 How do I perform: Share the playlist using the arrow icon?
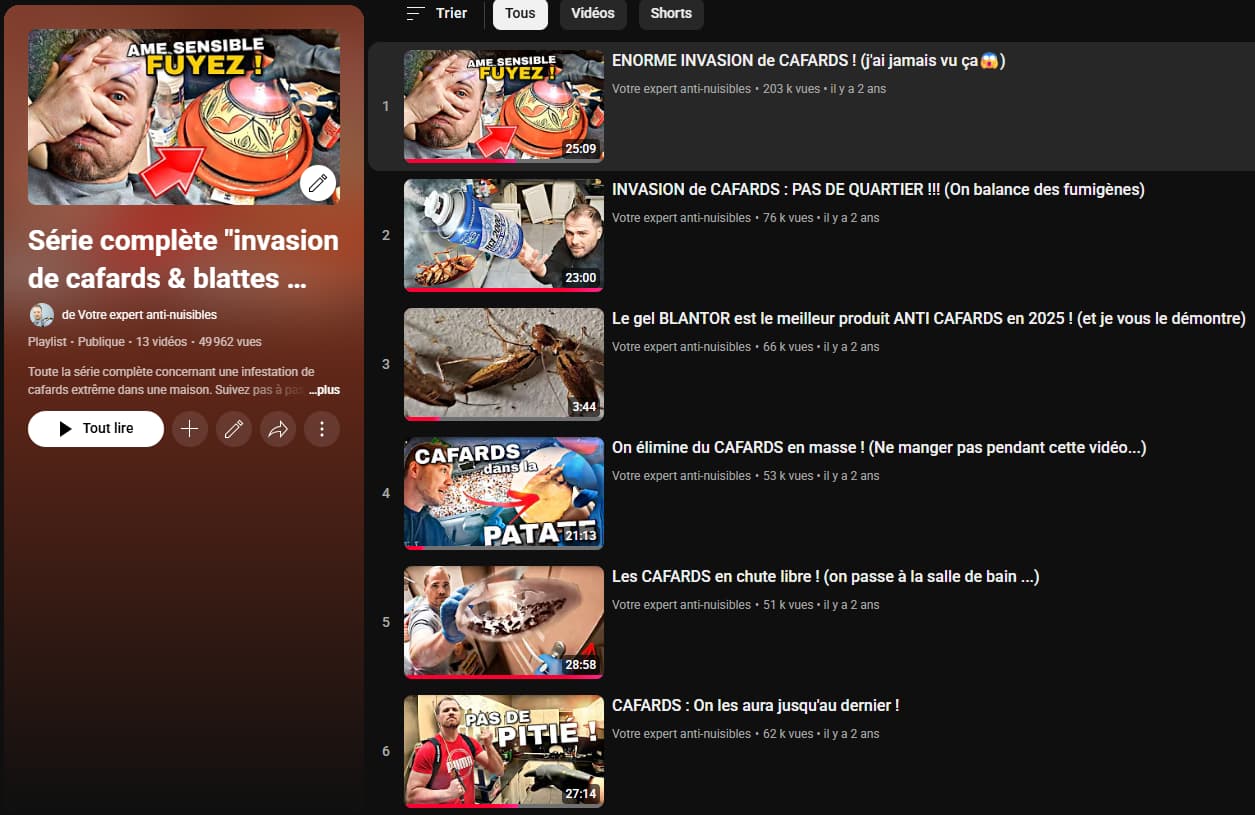[x=277, y=428]
